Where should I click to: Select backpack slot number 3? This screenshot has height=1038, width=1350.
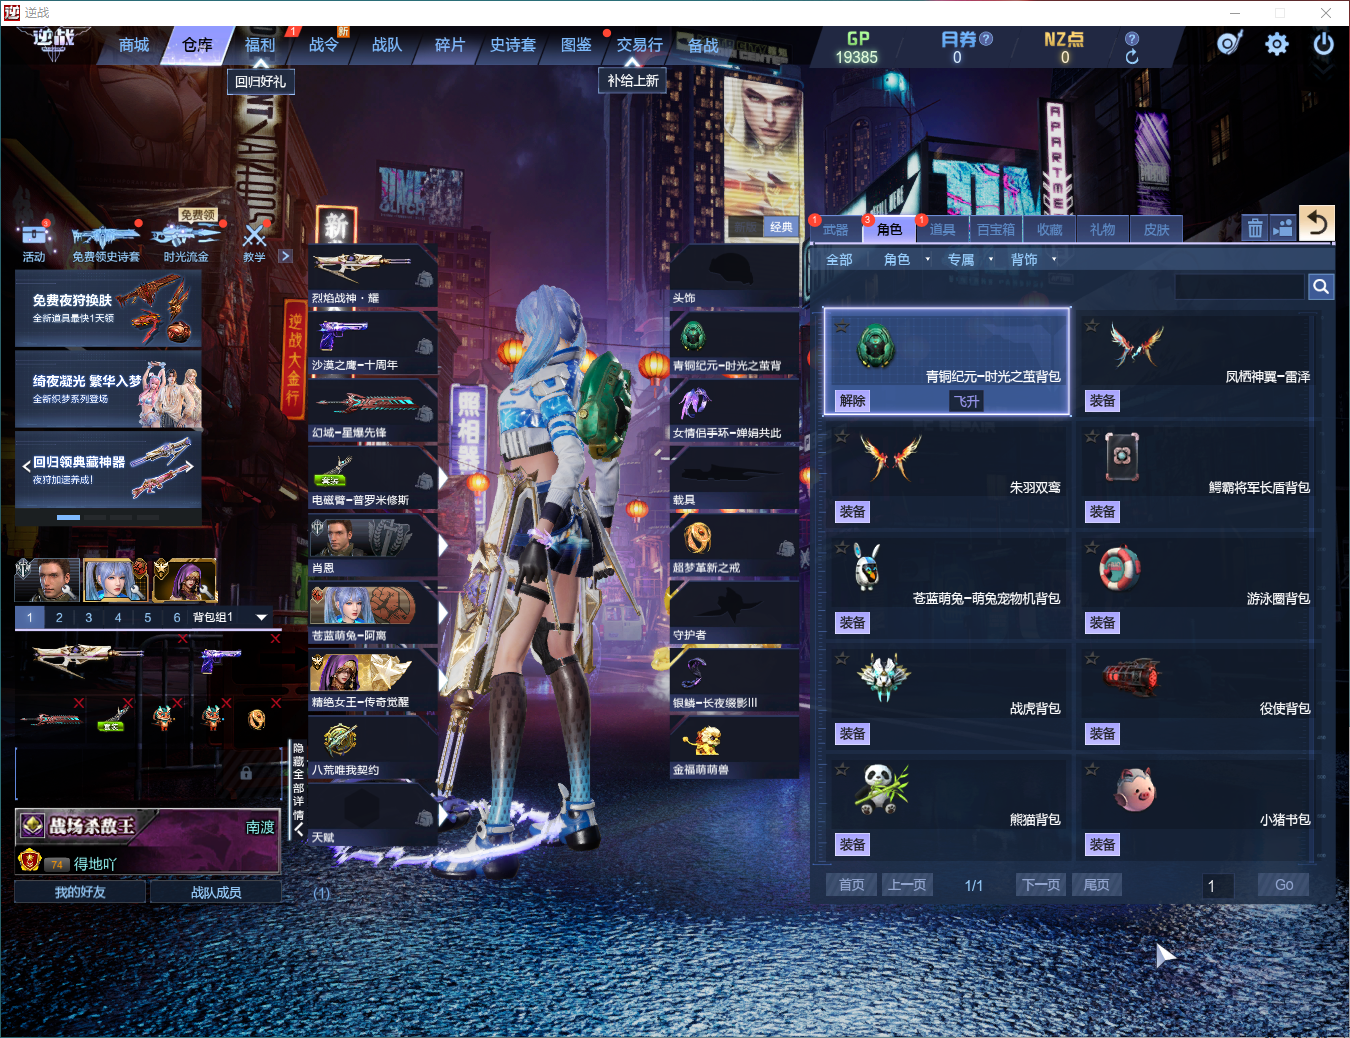88,618
